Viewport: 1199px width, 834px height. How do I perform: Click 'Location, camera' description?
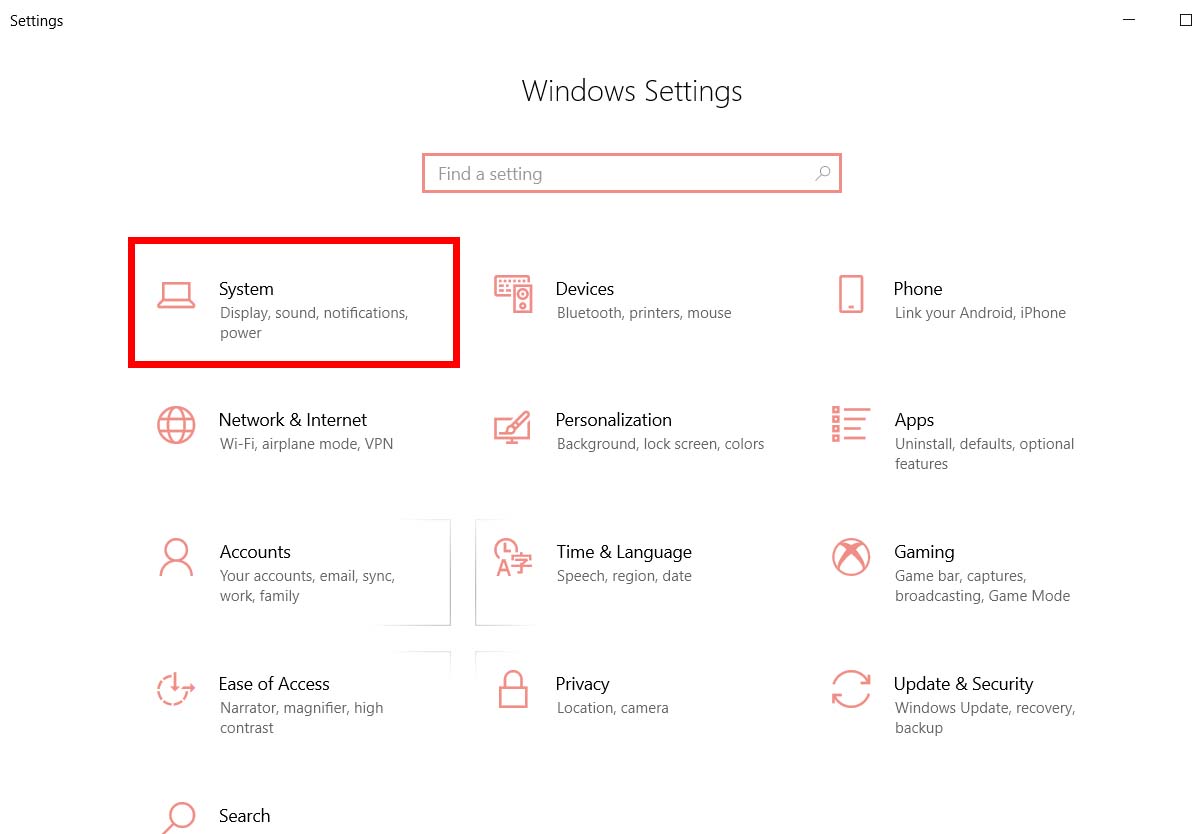click(x=612, y=708)
